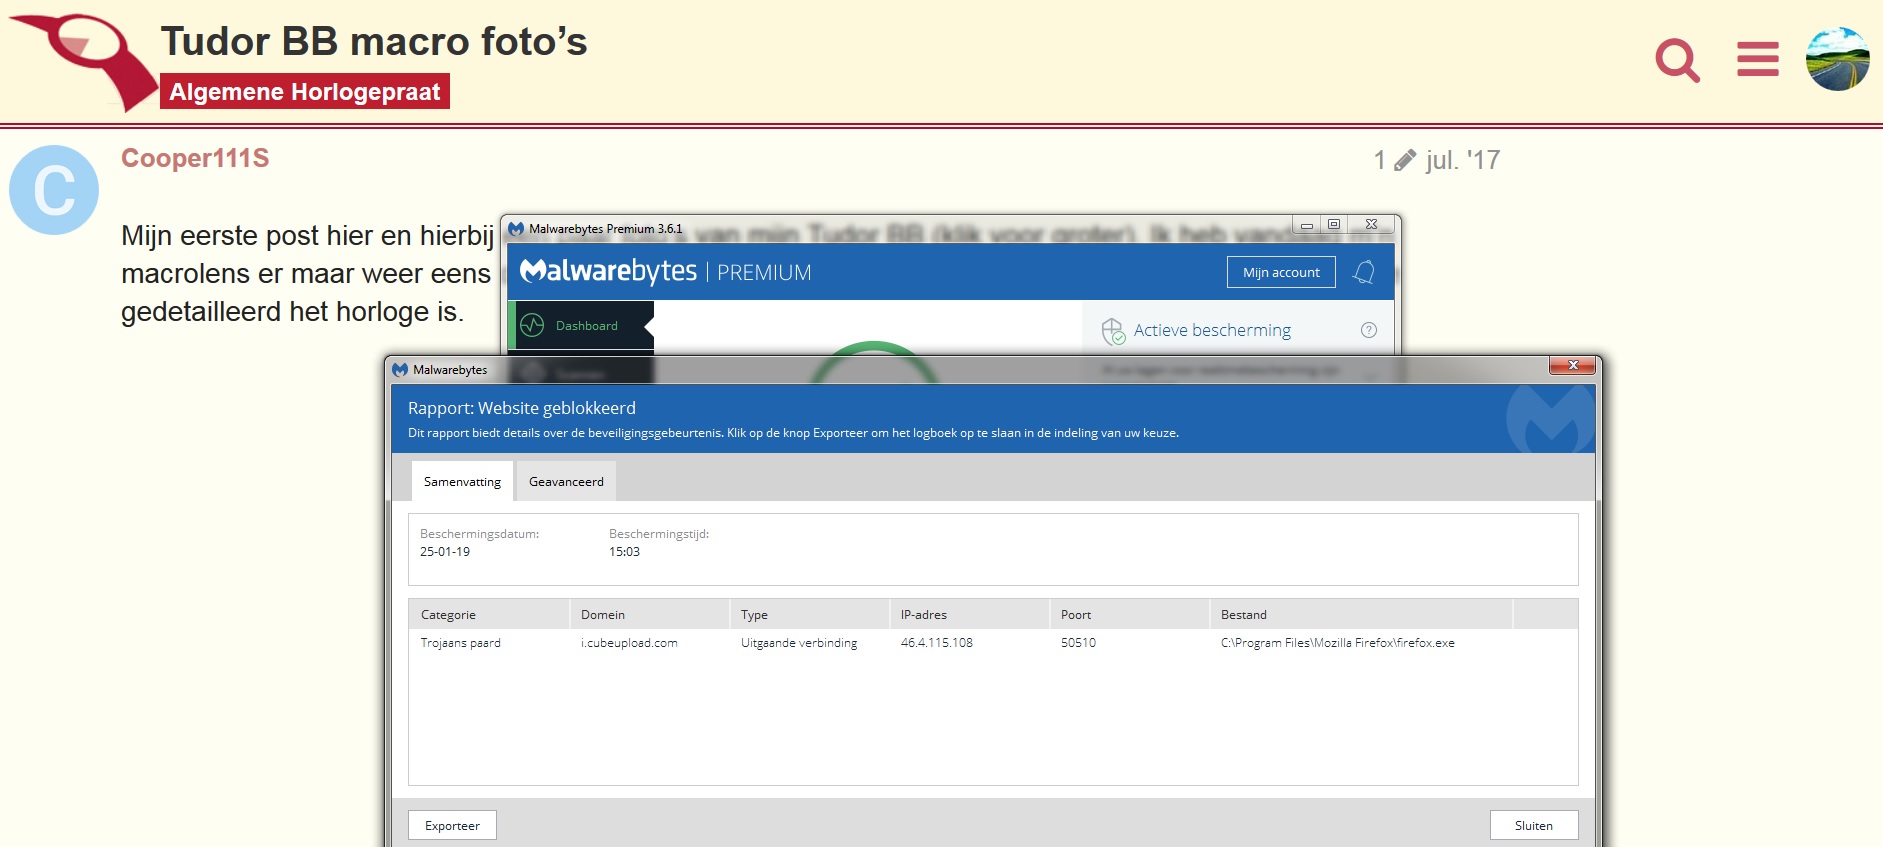Open the Tudor BB macro foto's topic title
Image resolution: width=1883 pixels, height=847 pixels.
(x=374, y=42)
